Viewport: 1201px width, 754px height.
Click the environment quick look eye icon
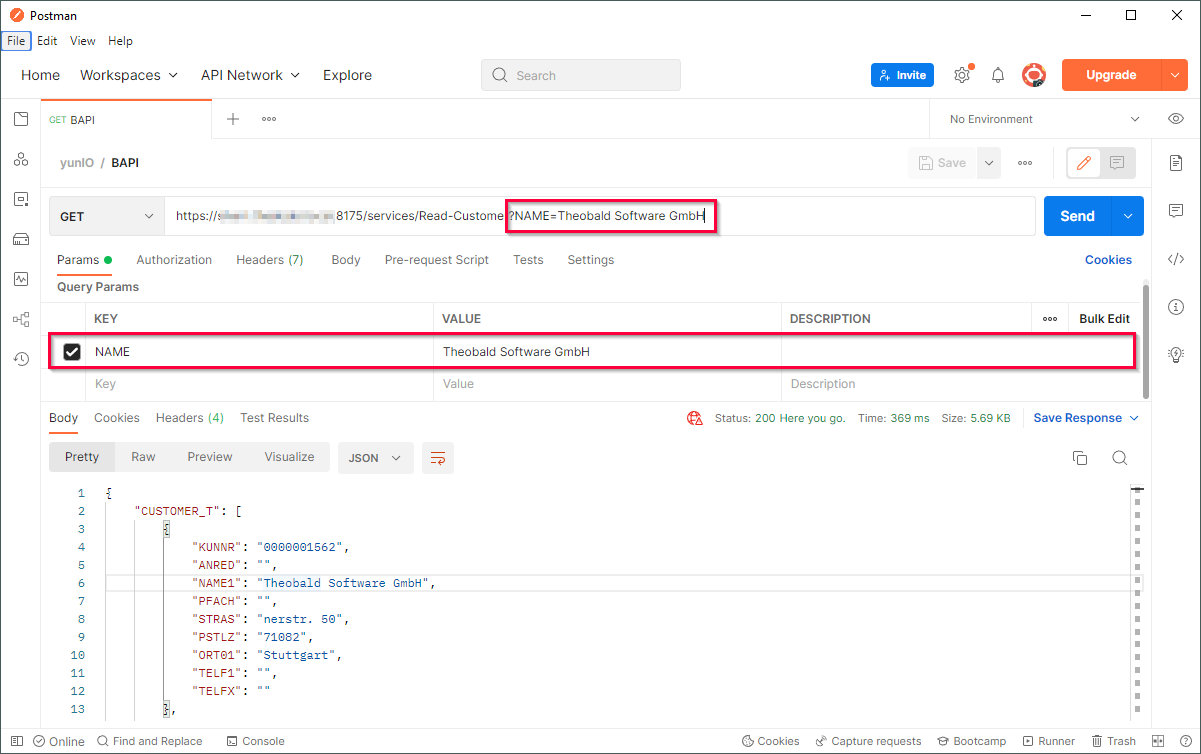point(1176,119)
